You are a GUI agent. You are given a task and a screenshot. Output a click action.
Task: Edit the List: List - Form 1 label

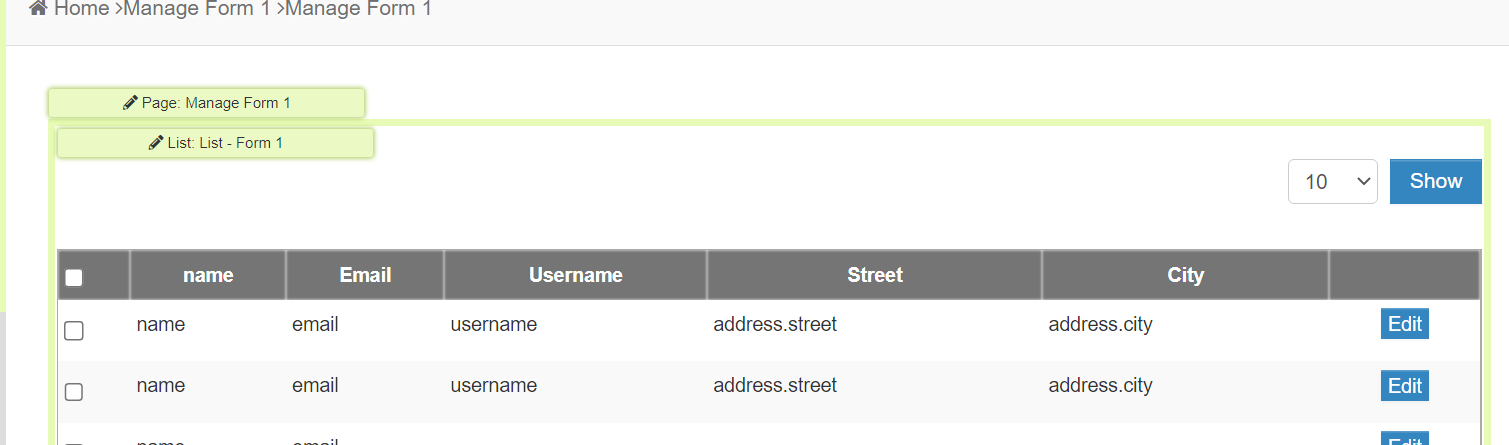click(224, 143)
